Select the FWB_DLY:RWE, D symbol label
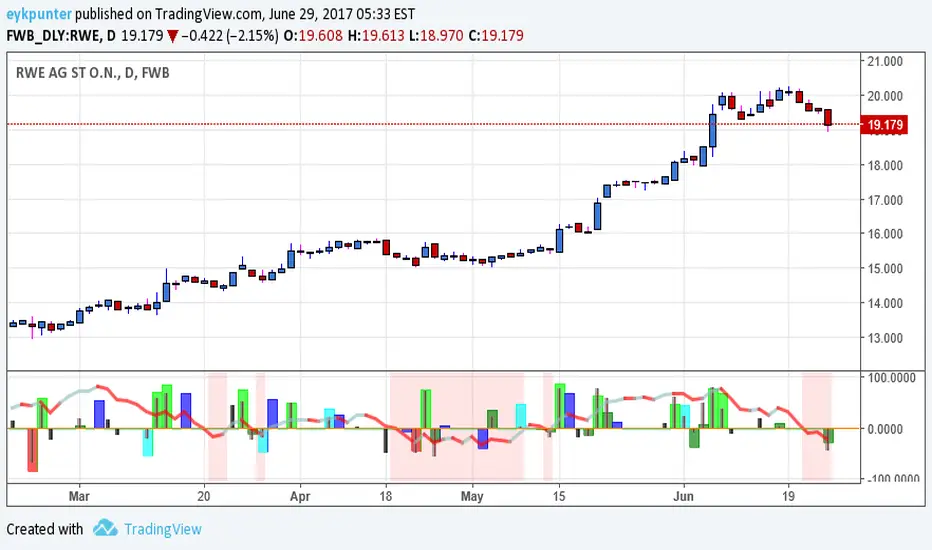 coord(61,36)
